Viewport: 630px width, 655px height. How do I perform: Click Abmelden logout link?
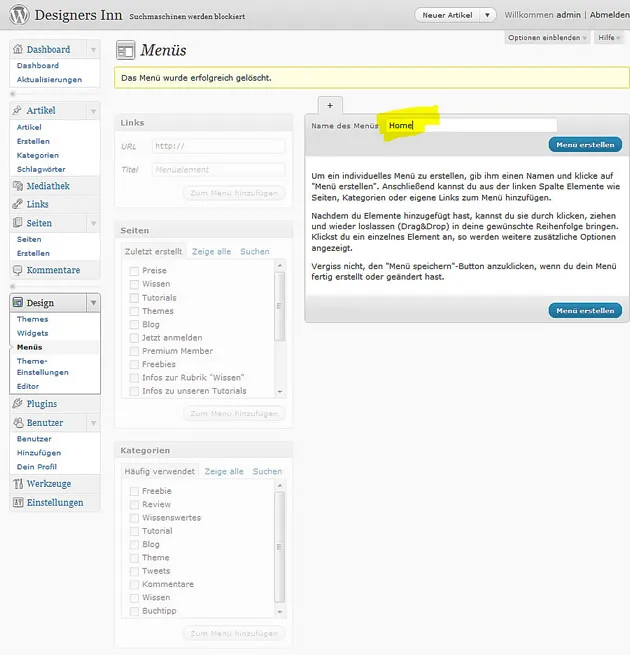(x=610, y=15)
